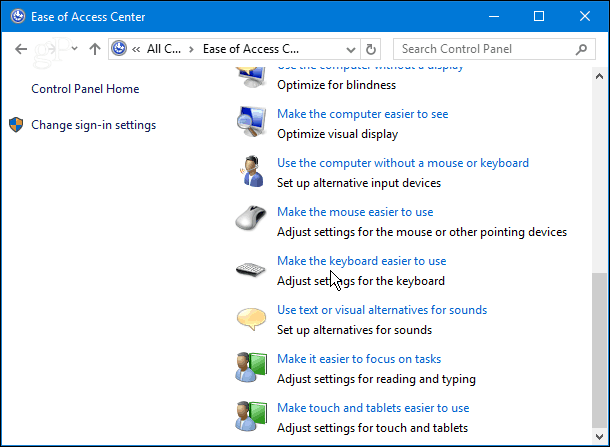
Task: Click the scrollbar up arrow
Action: (x=599, y=76)
